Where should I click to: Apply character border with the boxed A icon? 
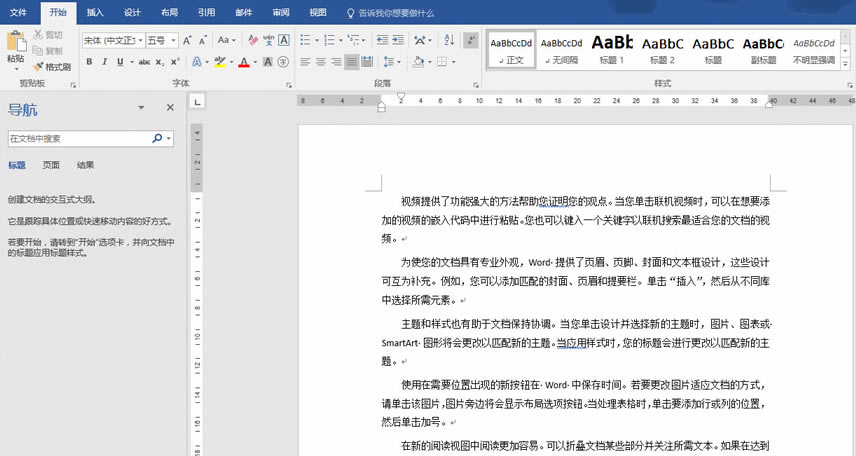[x=284, y=40]
